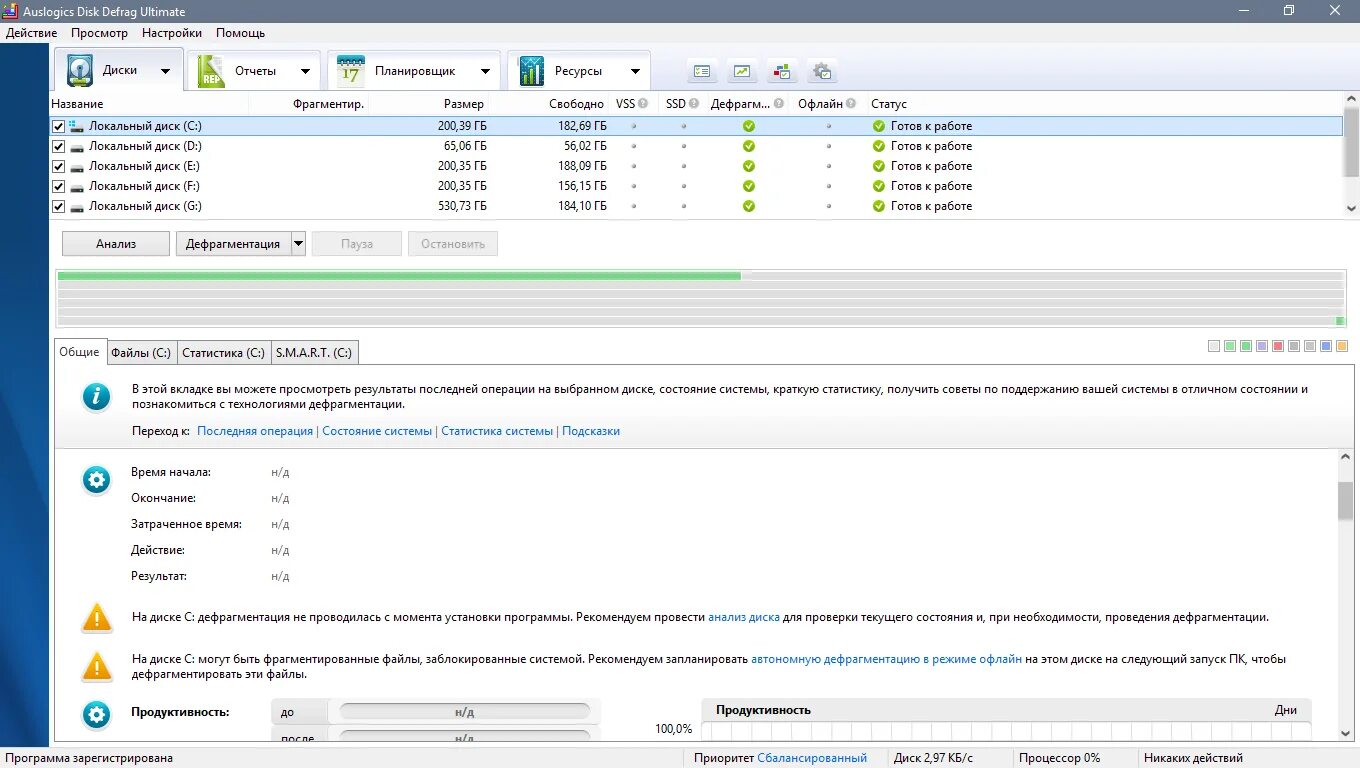Click the help icon next to Дефрагм… column

coord(778,103)
